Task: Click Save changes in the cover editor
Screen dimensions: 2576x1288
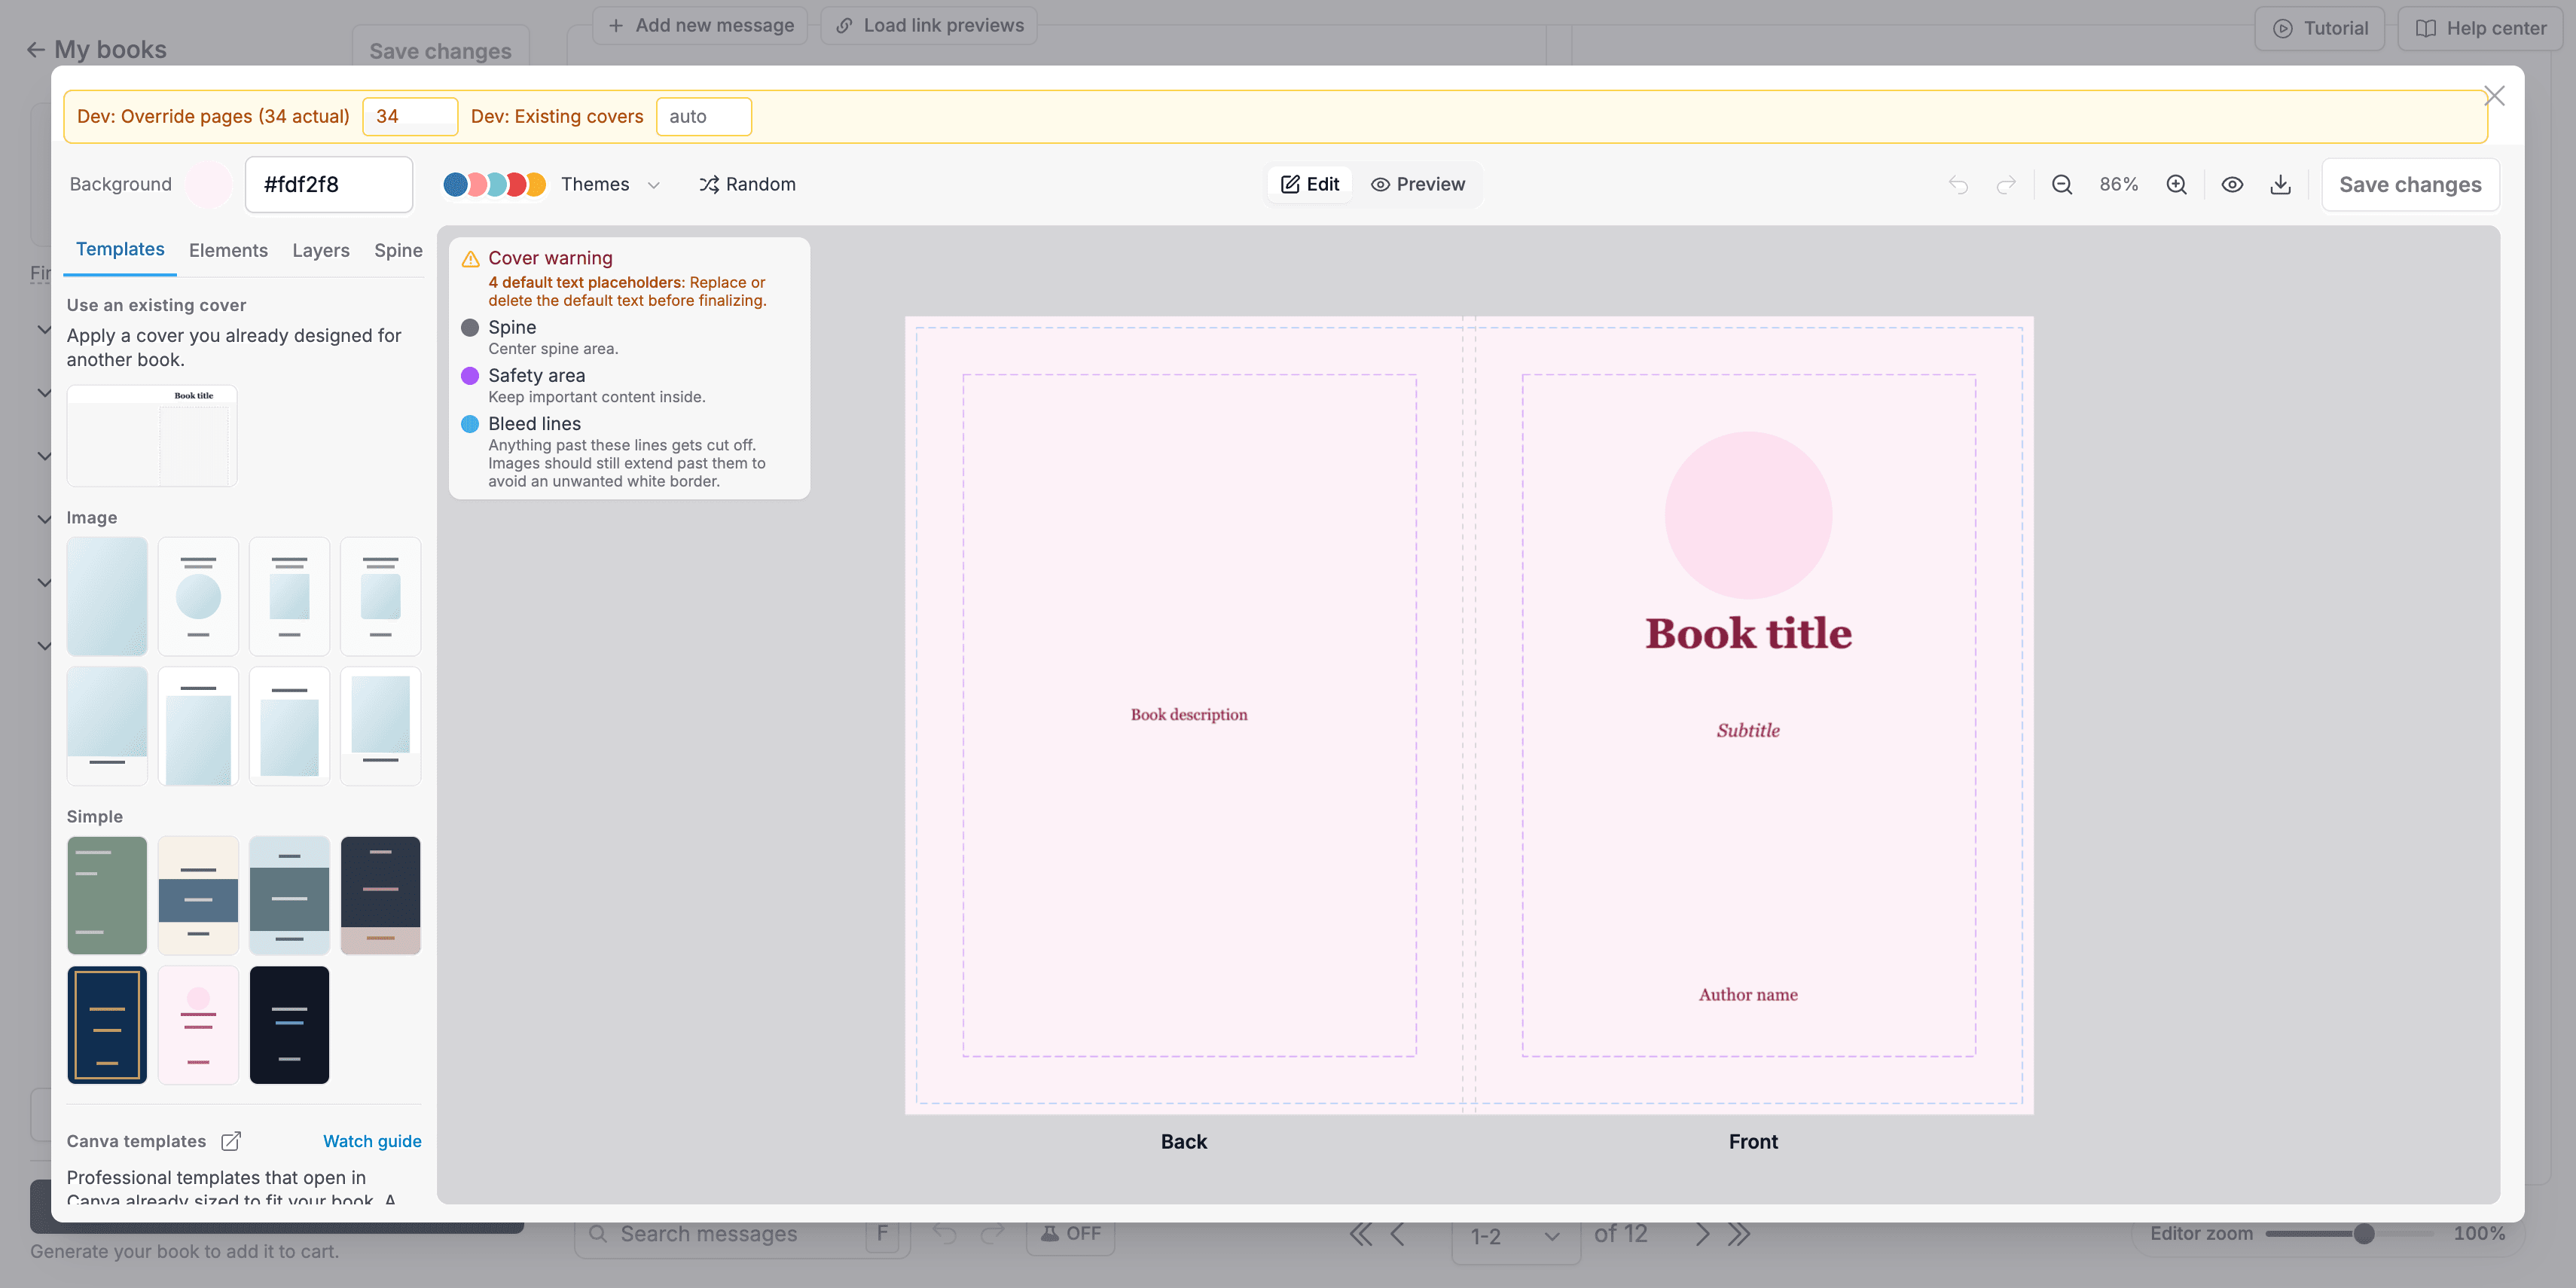Action: [2410, 184]
